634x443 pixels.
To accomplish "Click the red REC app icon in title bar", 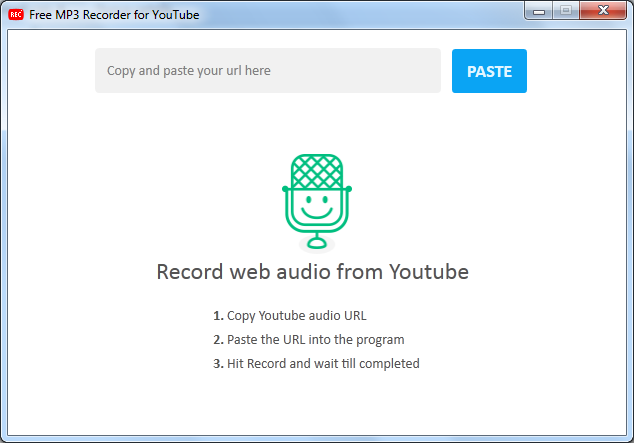I will 16,15.
